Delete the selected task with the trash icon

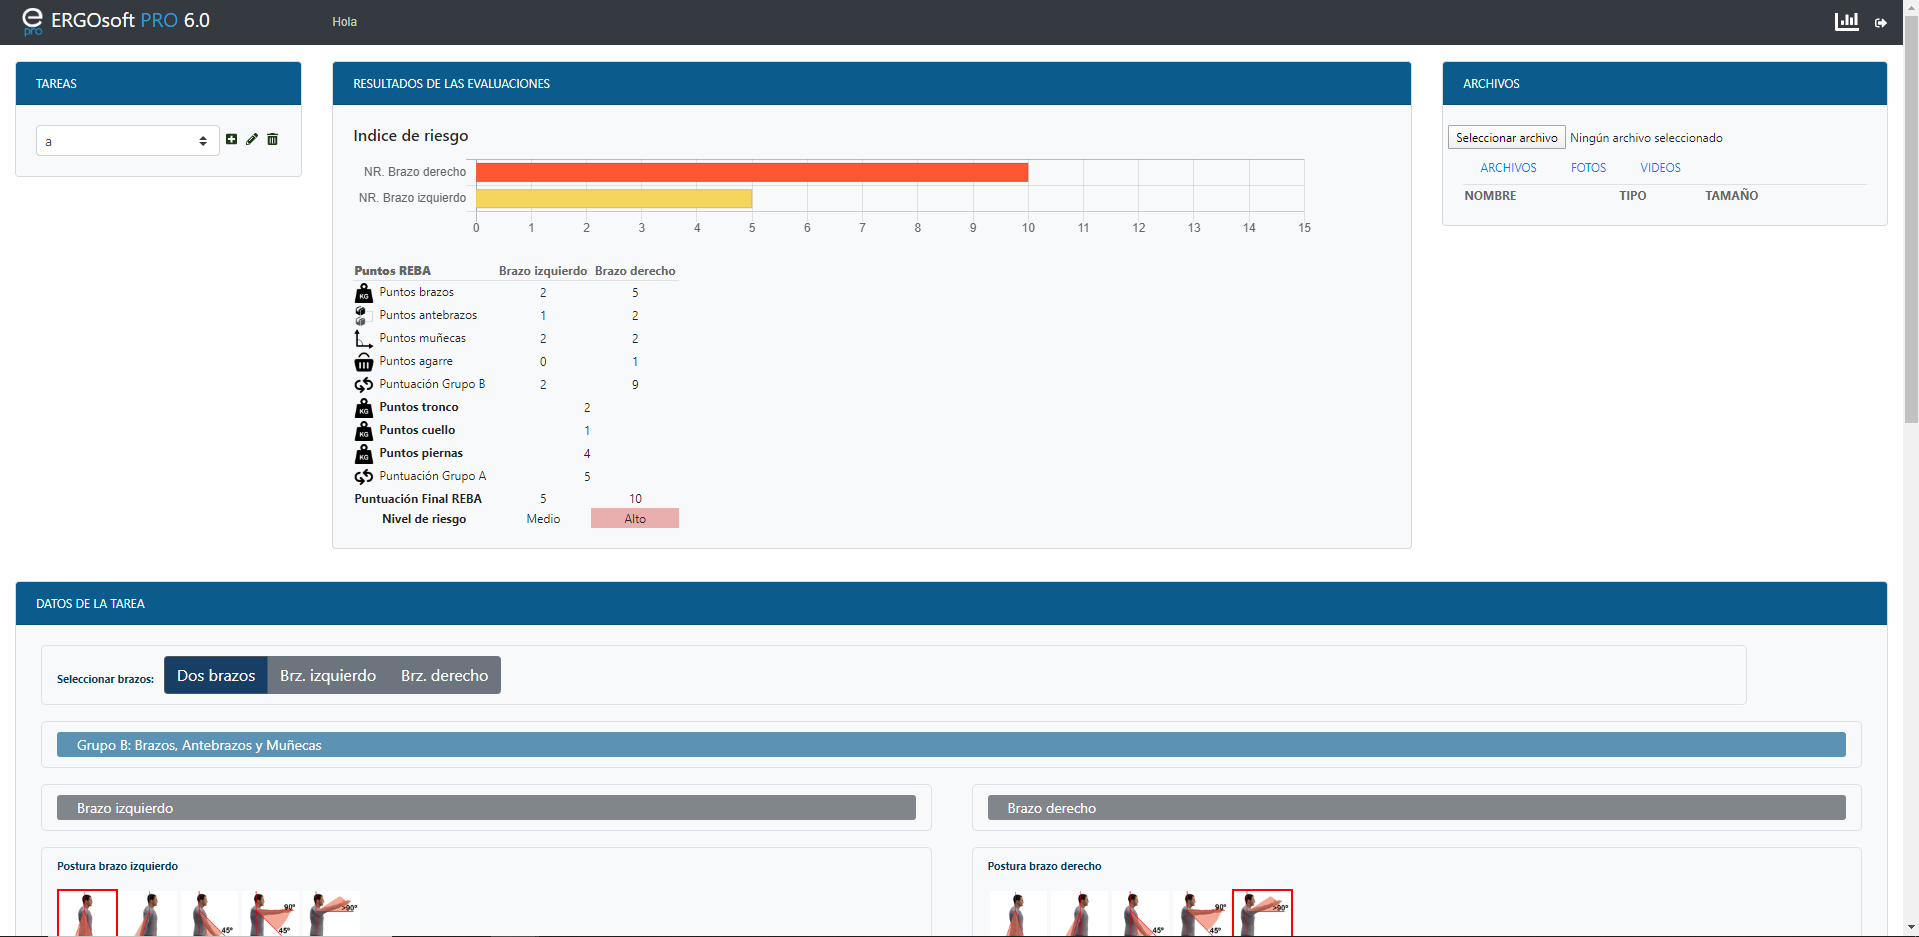pyautogui.click(x=272, y=139)
